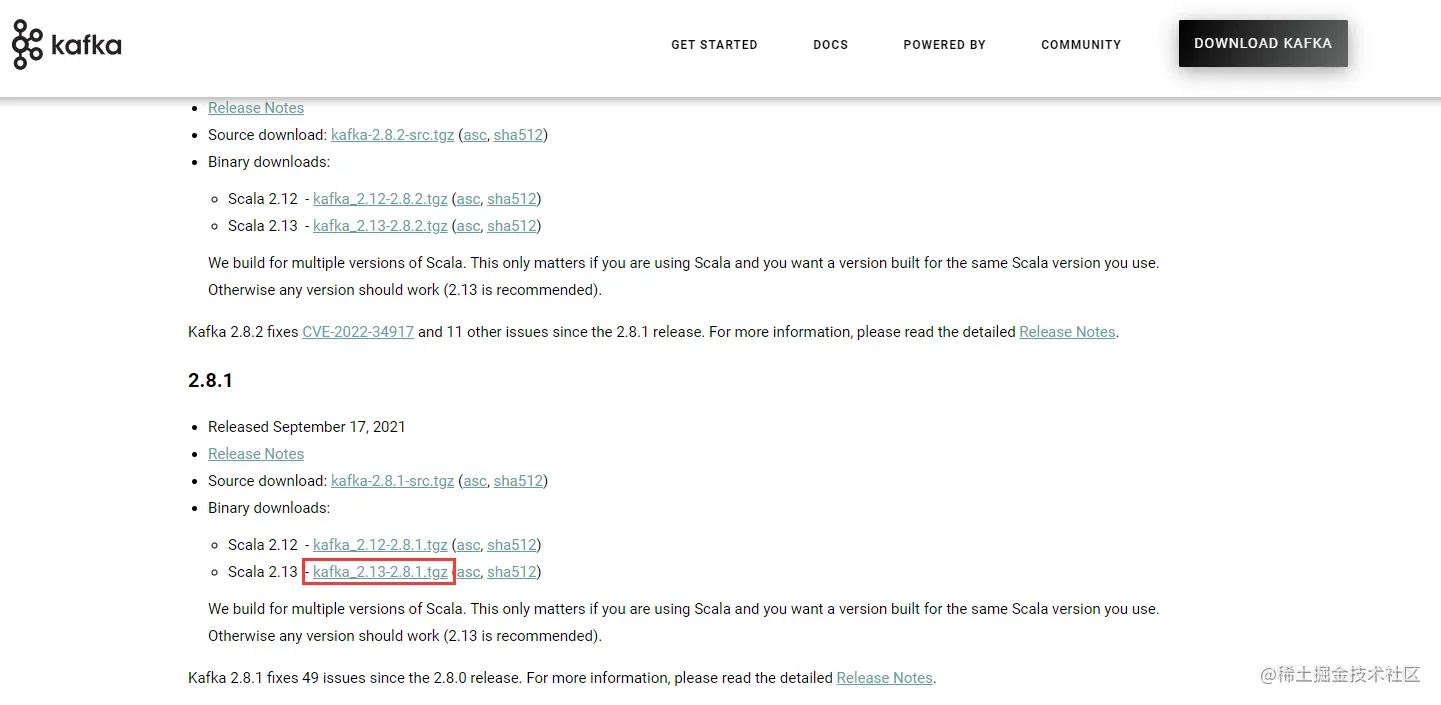Open the POWERED BY page
Image resolution: width=1441 pixels, height=705 pixels.
tap(944, 45)
